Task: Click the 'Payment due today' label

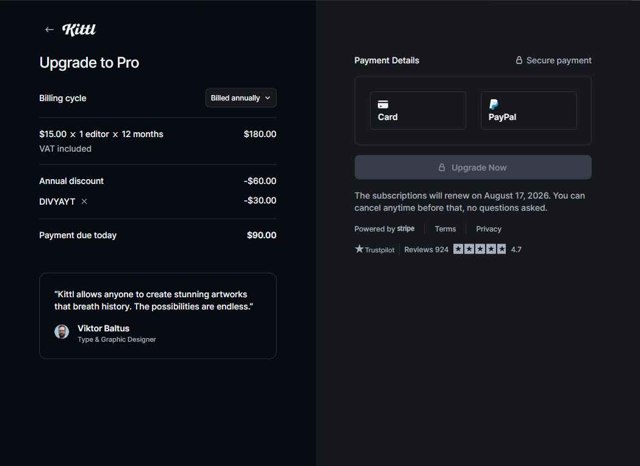Action: pyautogui.click(x=78, y=235)
